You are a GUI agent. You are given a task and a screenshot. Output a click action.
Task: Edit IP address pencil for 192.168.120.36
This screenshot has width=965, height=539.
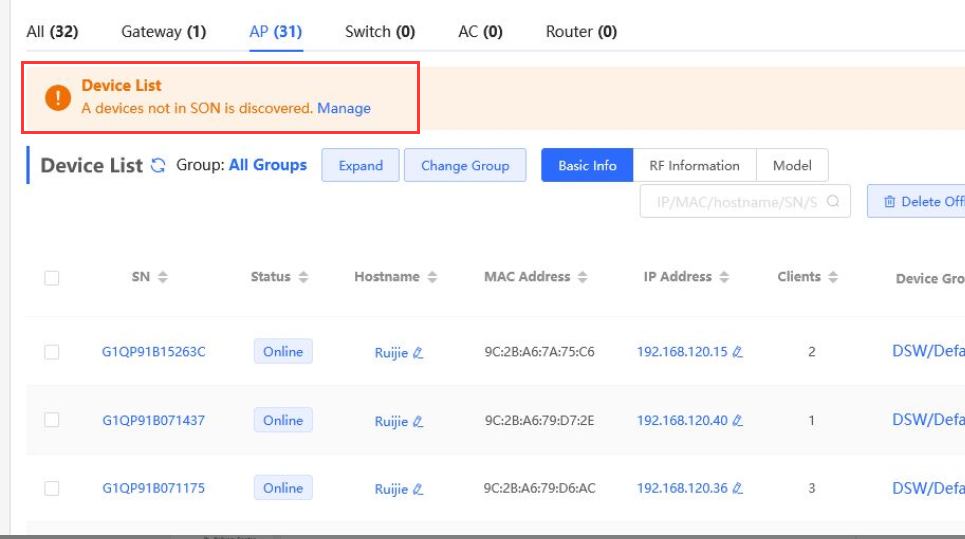pos(737,489)
